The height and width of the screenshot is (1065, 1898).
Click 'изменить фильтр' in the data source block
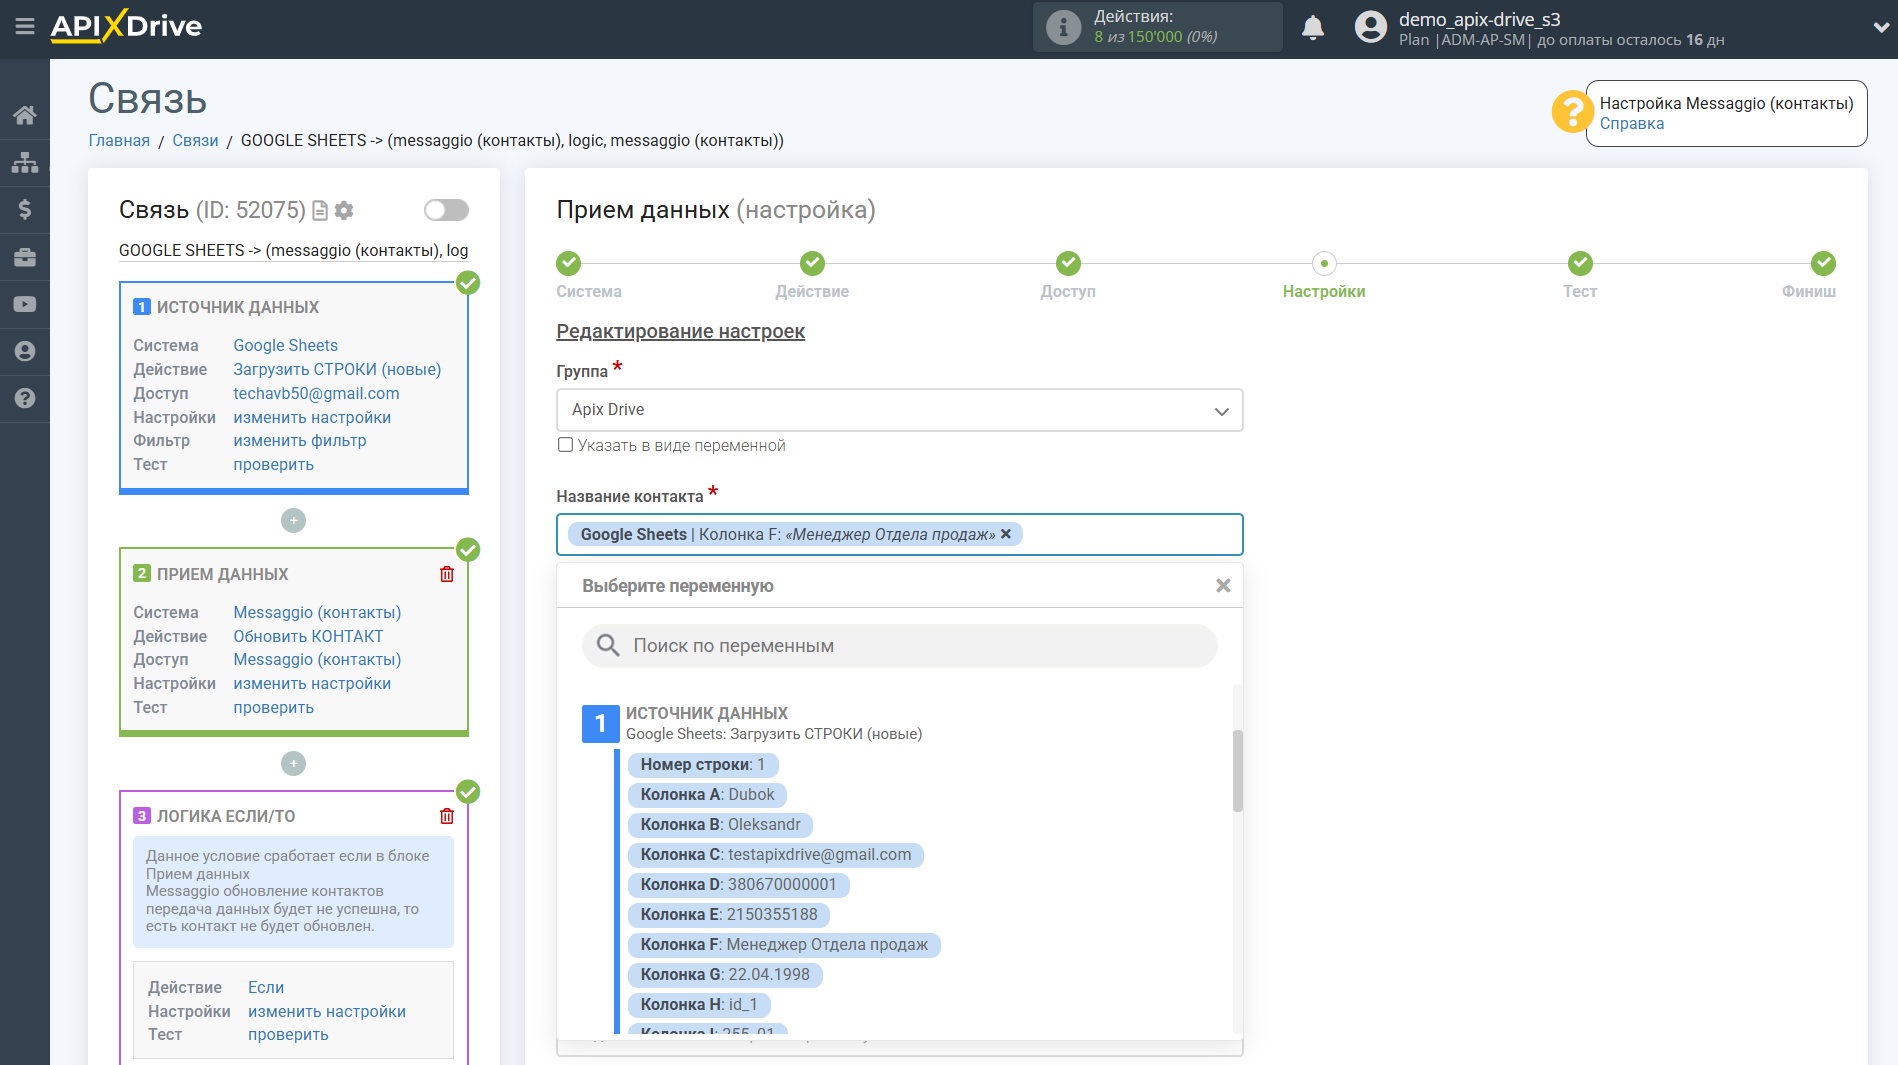299,441
